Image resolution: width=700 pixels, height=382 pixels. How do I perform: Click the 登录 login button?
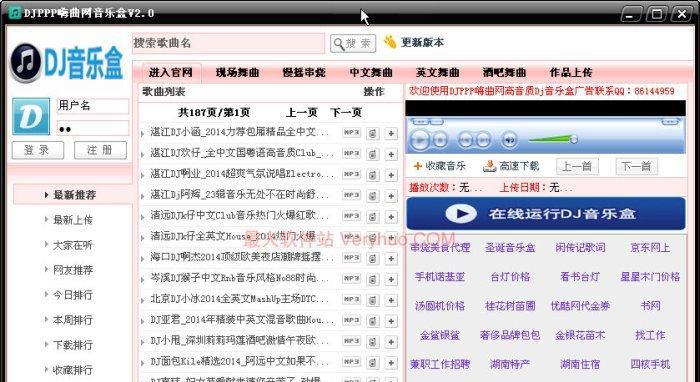[x=38, y=150]
